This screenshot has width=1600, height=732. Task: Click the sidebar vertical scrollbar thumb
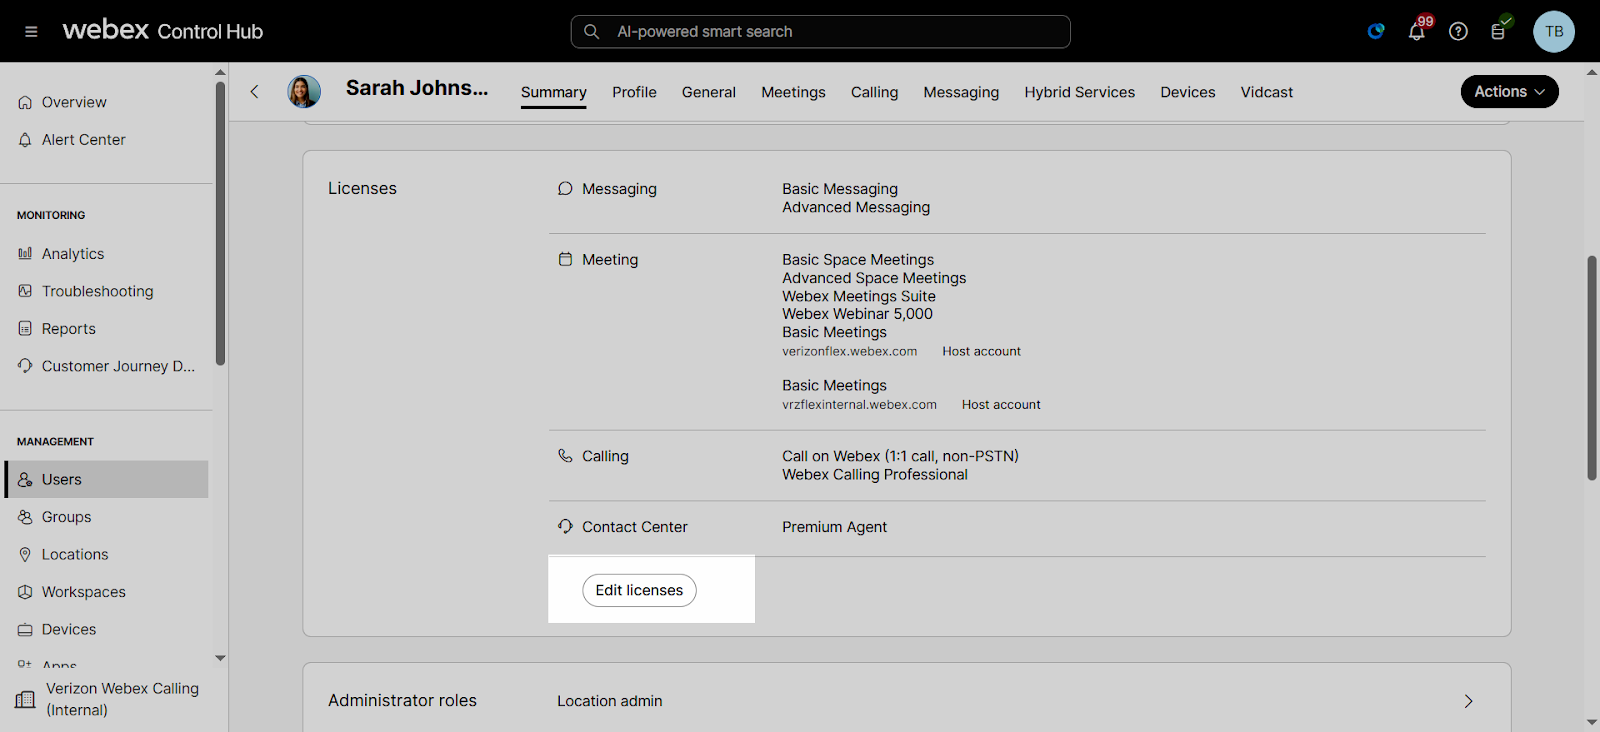(x=220, y=224)
